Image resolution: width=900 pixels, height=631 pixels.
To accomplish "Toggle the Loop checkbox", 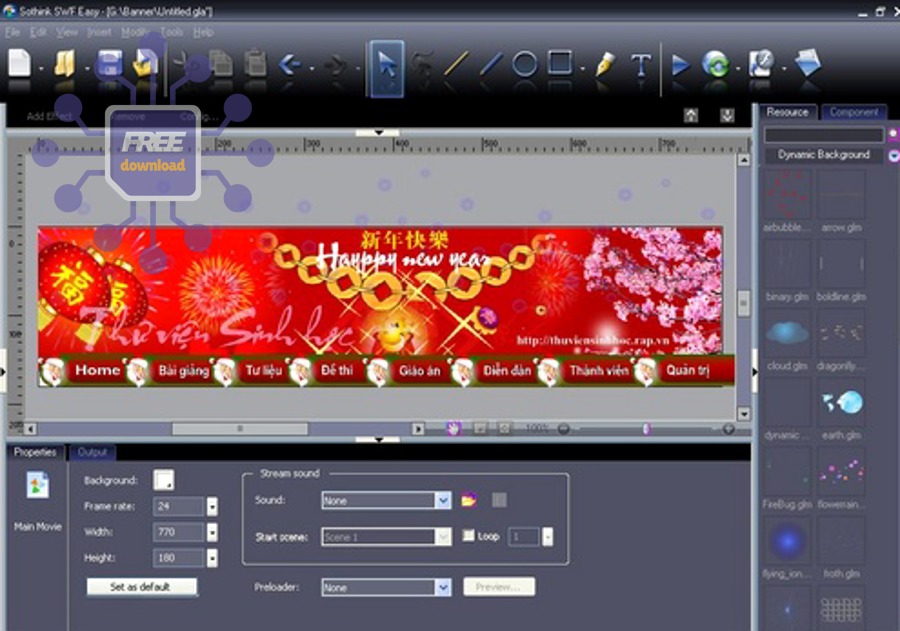I will pos(468,536).
